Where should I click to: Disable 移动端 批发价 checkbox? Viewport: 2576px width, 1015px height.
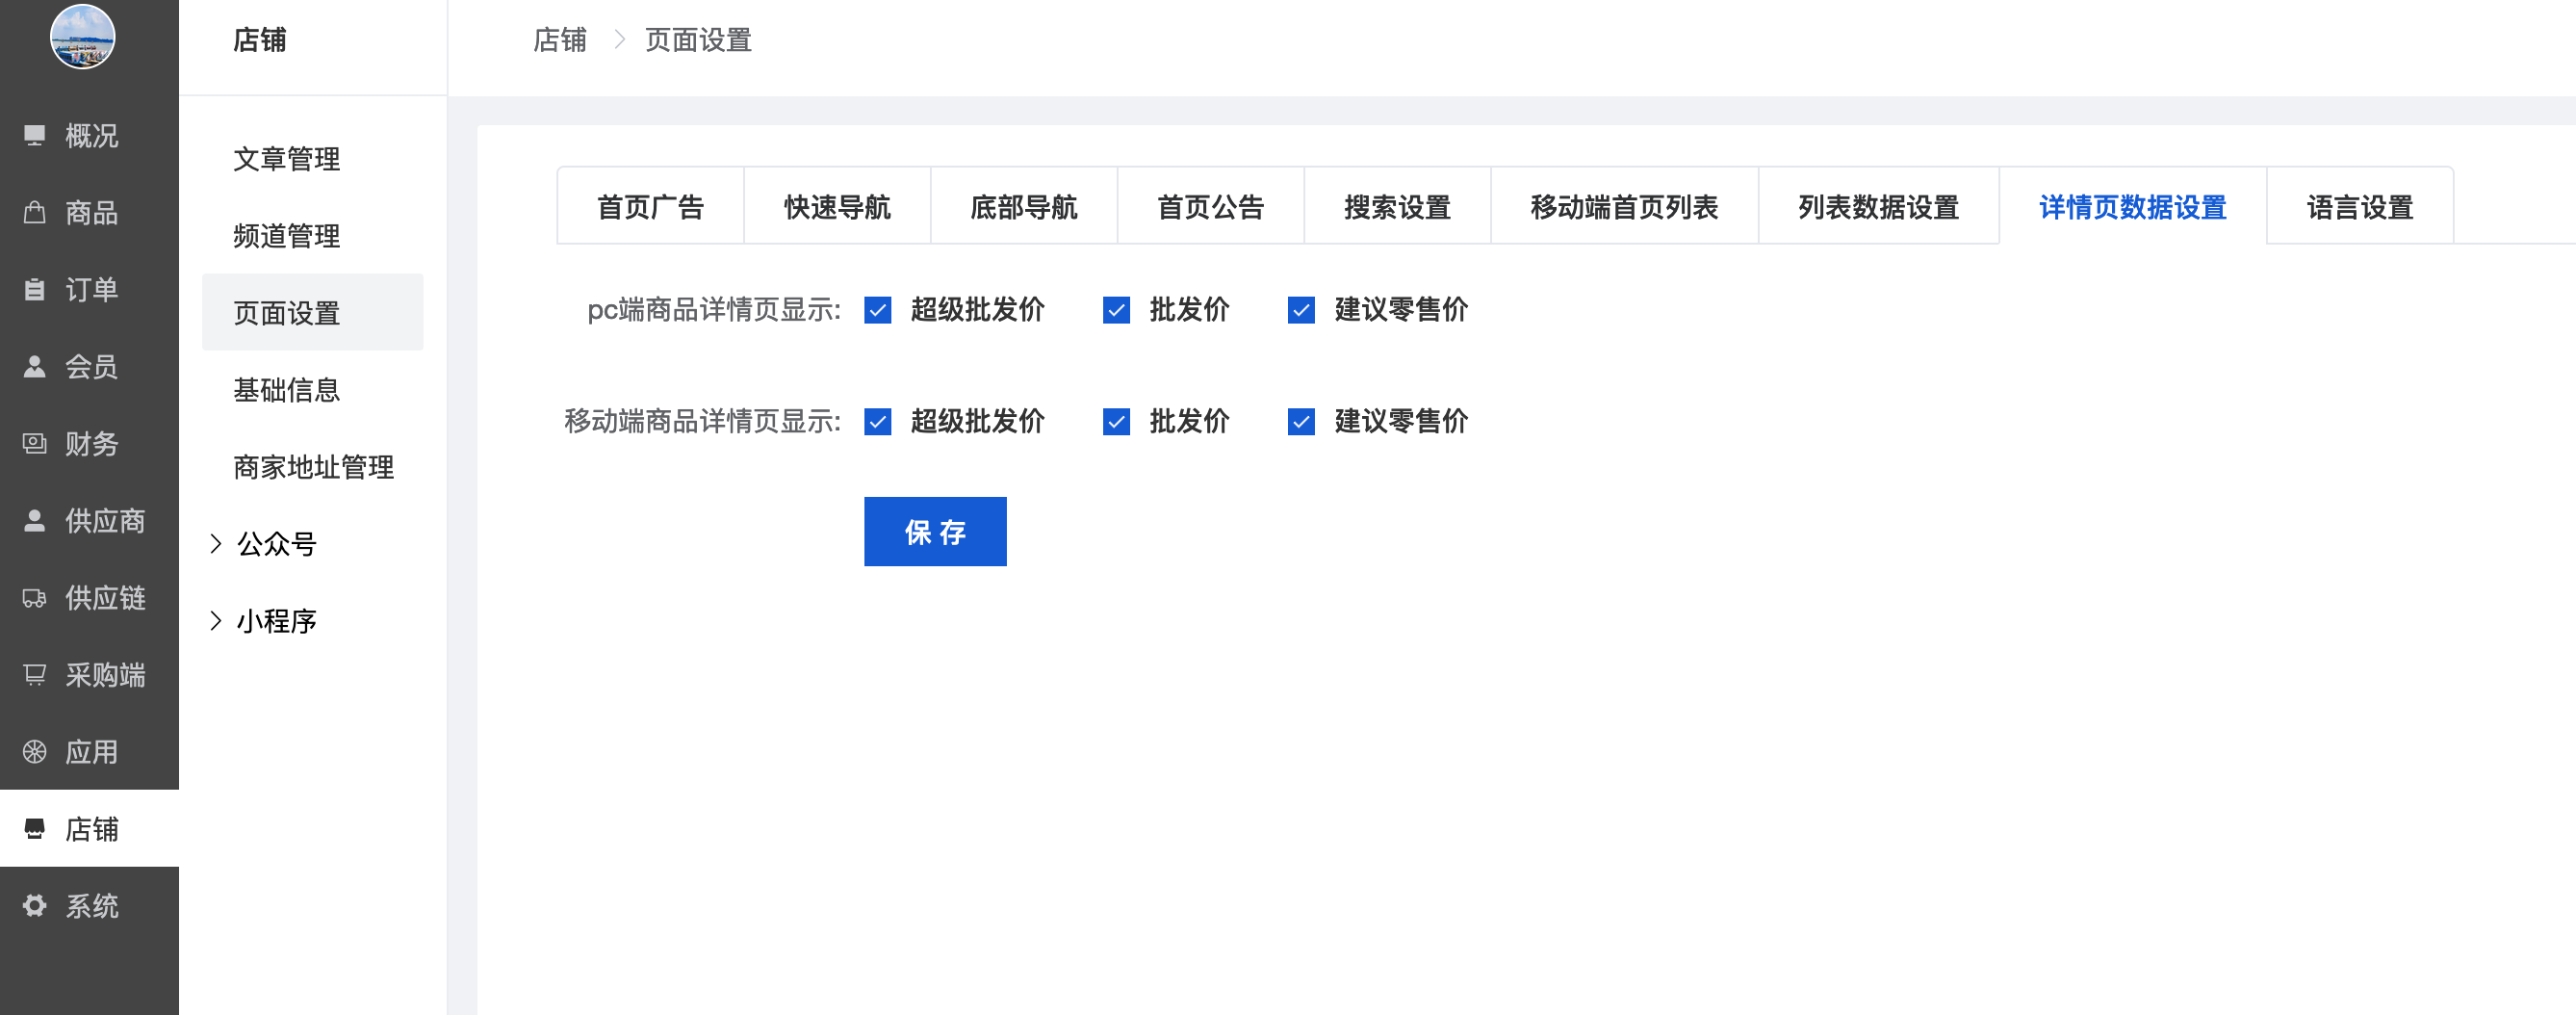[x=1116, y=422]
